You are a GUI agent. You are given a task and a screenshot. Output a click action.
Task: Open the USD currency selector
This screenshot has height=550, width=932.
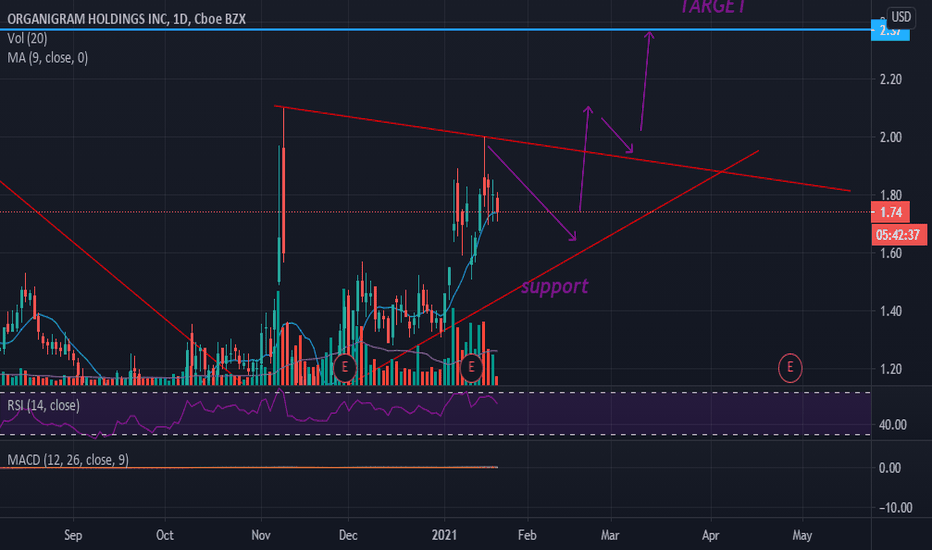tap(901, 17)
